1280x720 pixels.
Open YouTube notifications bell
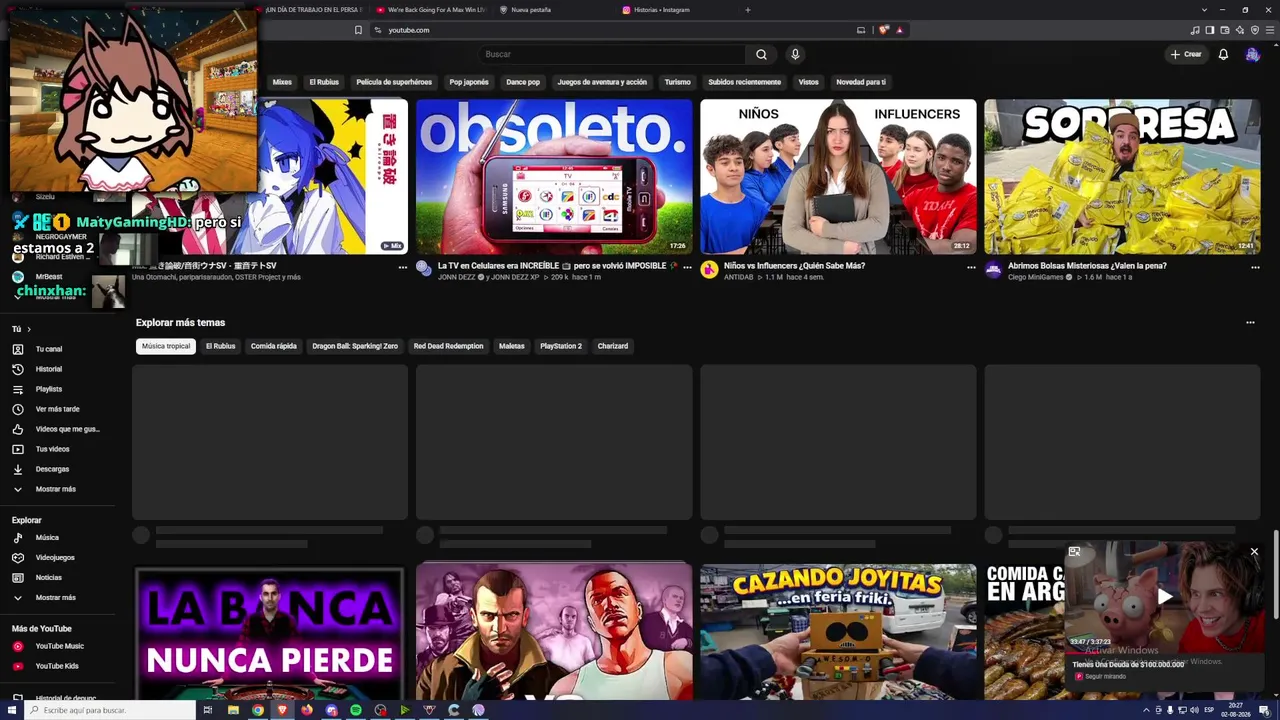pyautogui.click(x=1223, y=54)
